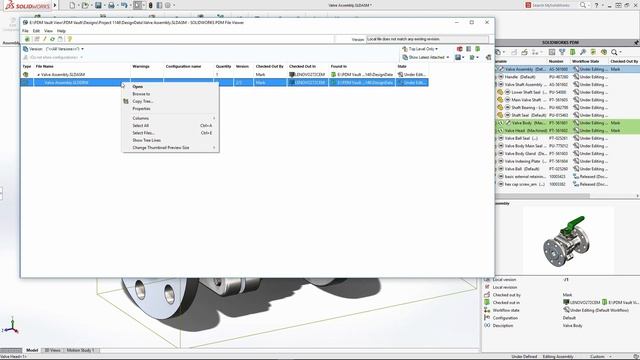
Task: Click the Select cursor tool in SOLIDWORKS toolbar
Action: pos(138,5)
